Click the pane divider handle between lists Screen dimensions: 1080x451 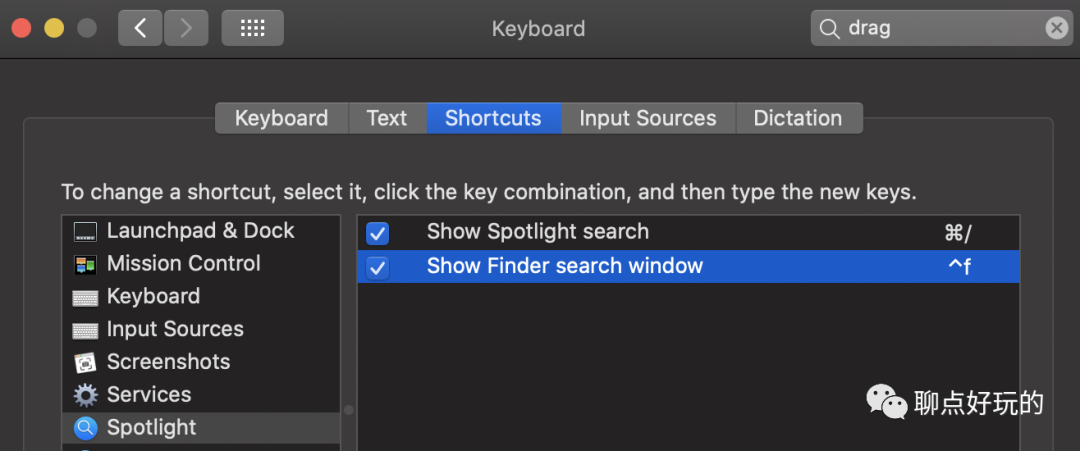[349, 410]
